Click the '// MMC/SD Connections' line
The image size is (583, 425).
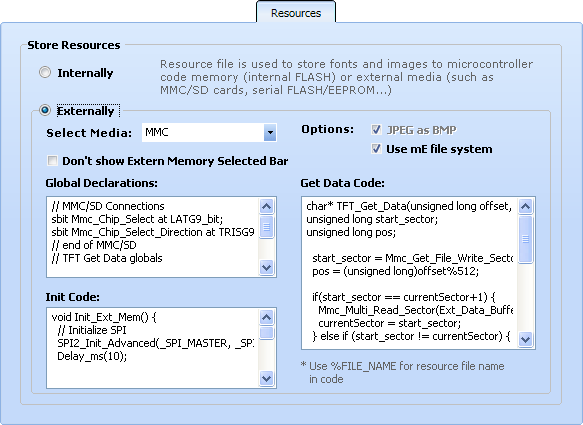point(108,206)
